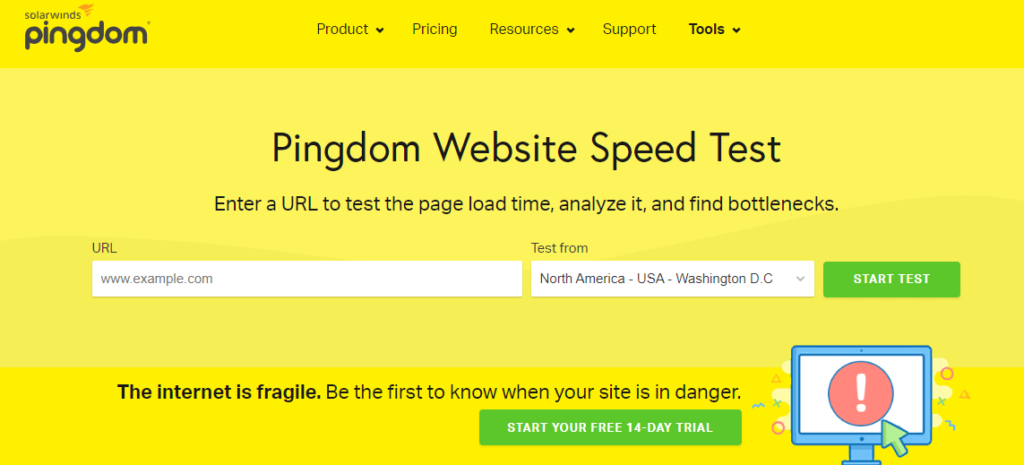Screen dimensions: 1024x465
Task: Expand the Product menu arrow
Action: coord(380,31)
